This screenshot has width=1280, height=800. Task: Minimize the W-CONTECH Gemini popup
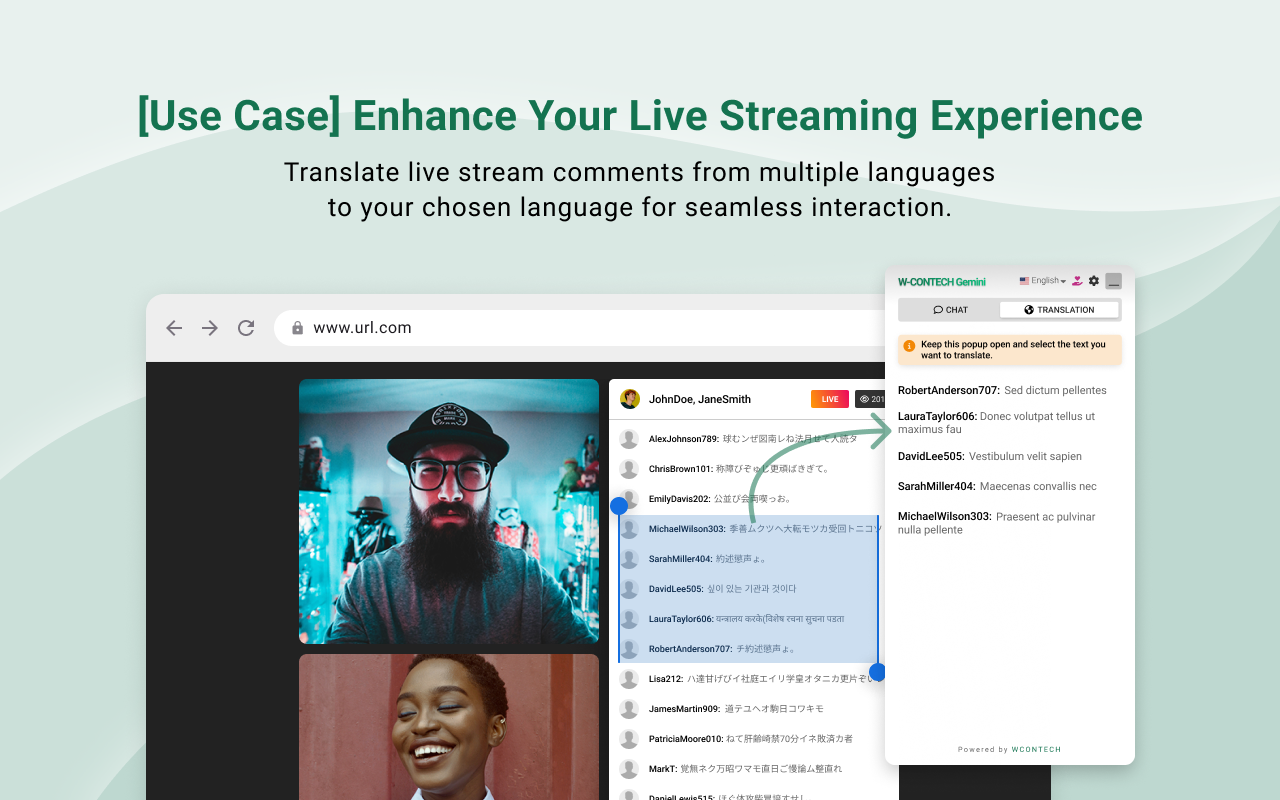[1113, 281]
